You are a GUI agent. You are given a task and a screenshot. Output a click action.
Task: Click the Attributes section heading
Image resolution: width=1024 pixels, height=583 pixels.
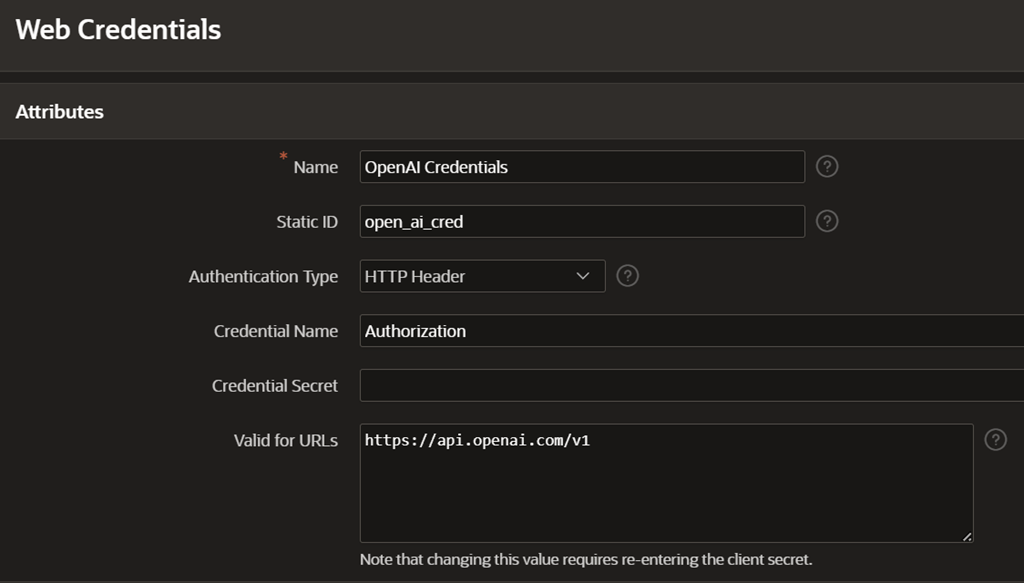pos(60,112)
